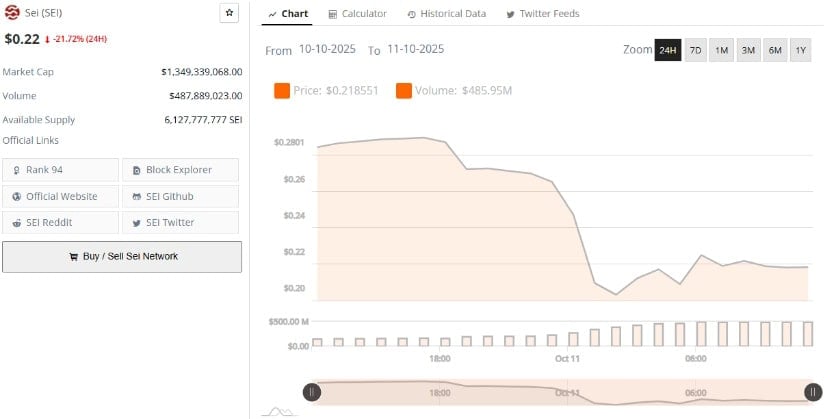This screenshot has width=825, height=419.
Task: Open the Twitter Feeds tab
Action: 542,14
